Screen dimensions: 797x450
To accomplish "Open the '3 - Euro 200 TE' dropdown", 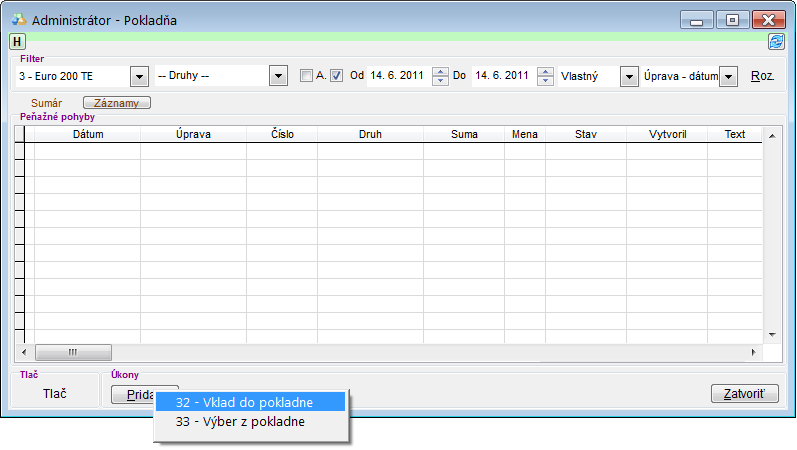I will [139, 76].
